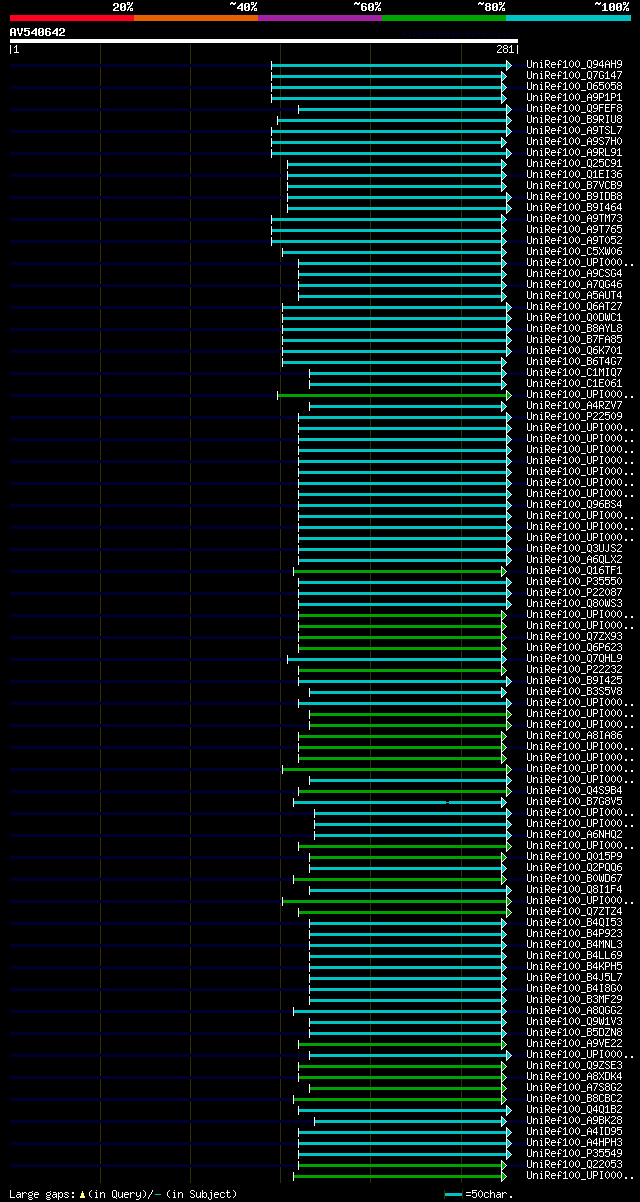Click UniRef100_Q80WS3 hit label
The image size is (640, 1202).
574,603
